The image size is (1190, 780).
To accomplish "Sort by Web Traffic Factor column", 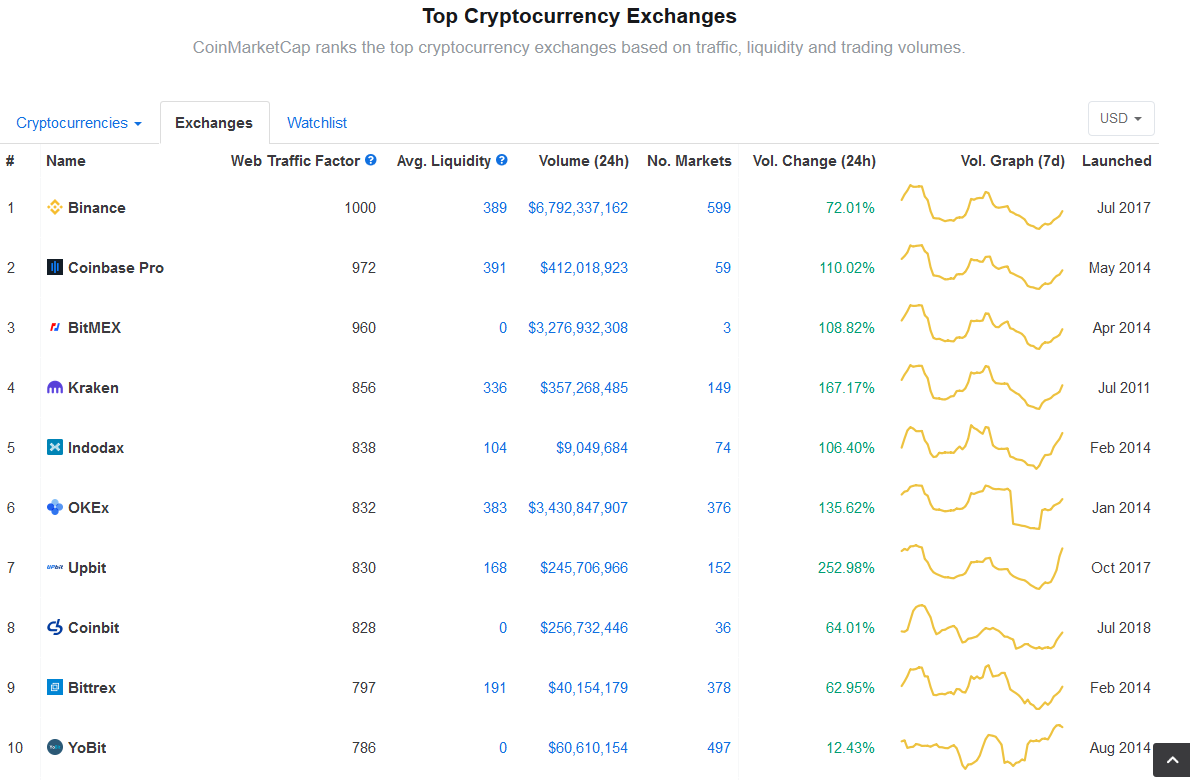I will [295, 161].
